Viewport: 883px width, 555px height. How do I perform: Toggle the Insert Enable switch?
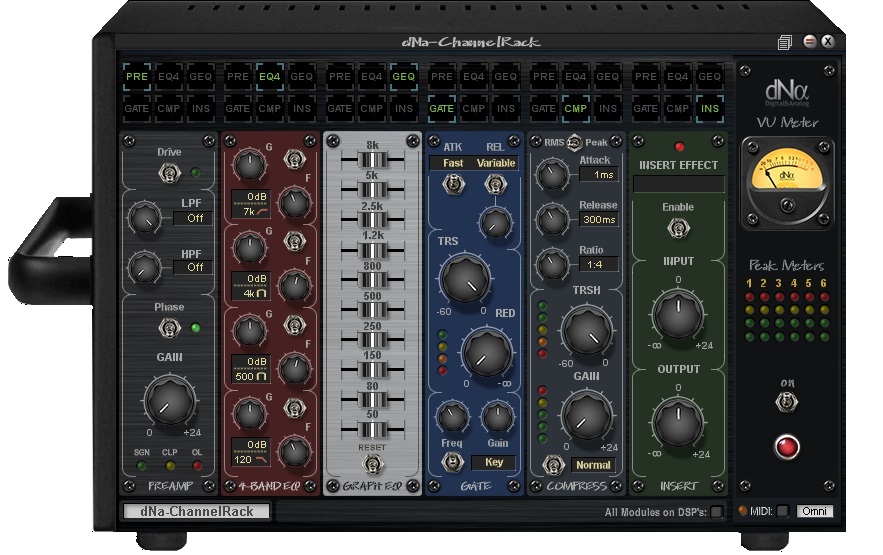pos(678,228)
